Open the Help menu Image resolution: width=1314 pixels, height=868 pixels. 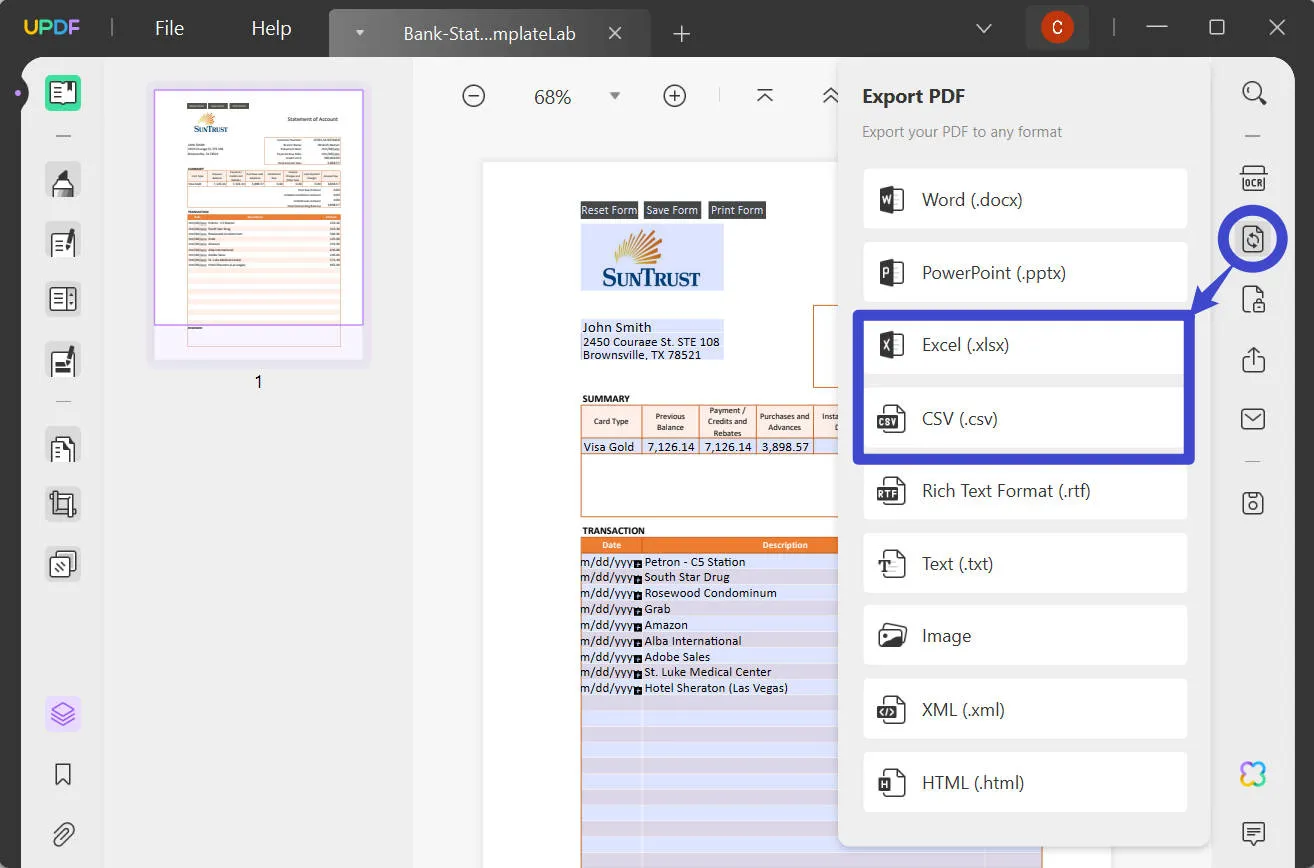pyautogui.click(x=271, y=28)
